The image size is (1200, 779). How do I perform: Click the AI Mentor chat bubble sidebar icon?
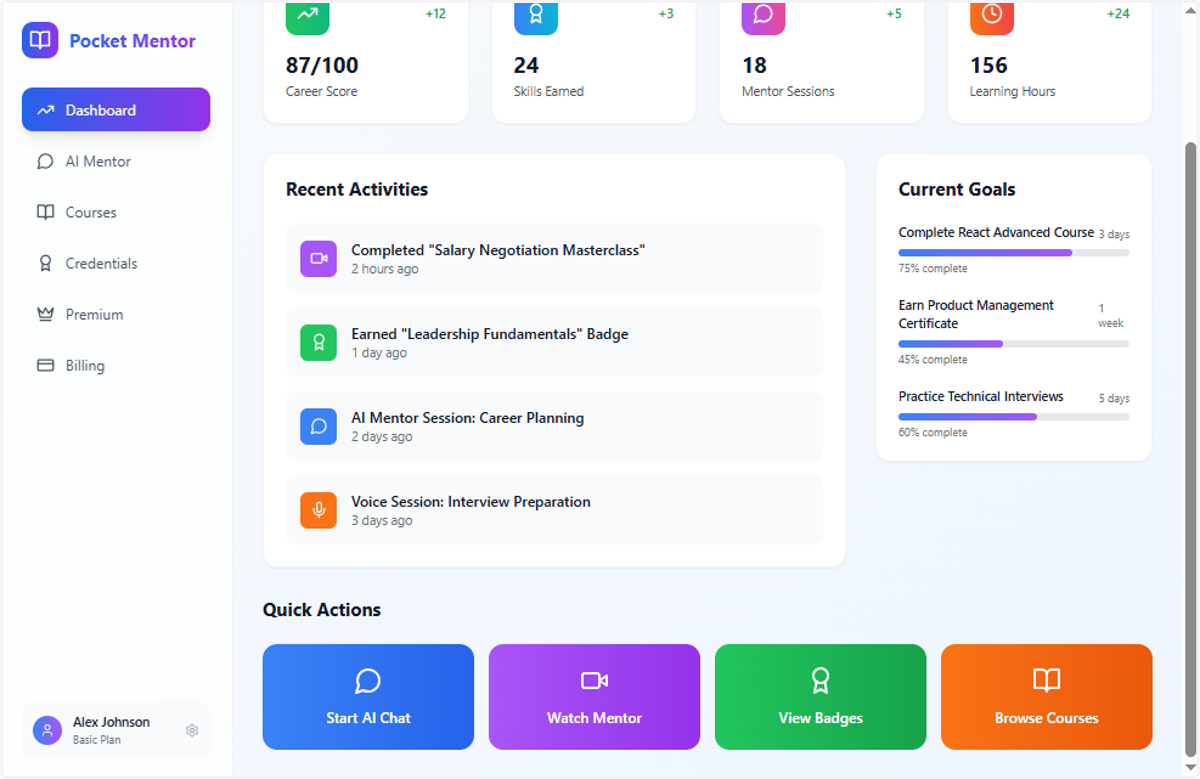click(45, 161)
